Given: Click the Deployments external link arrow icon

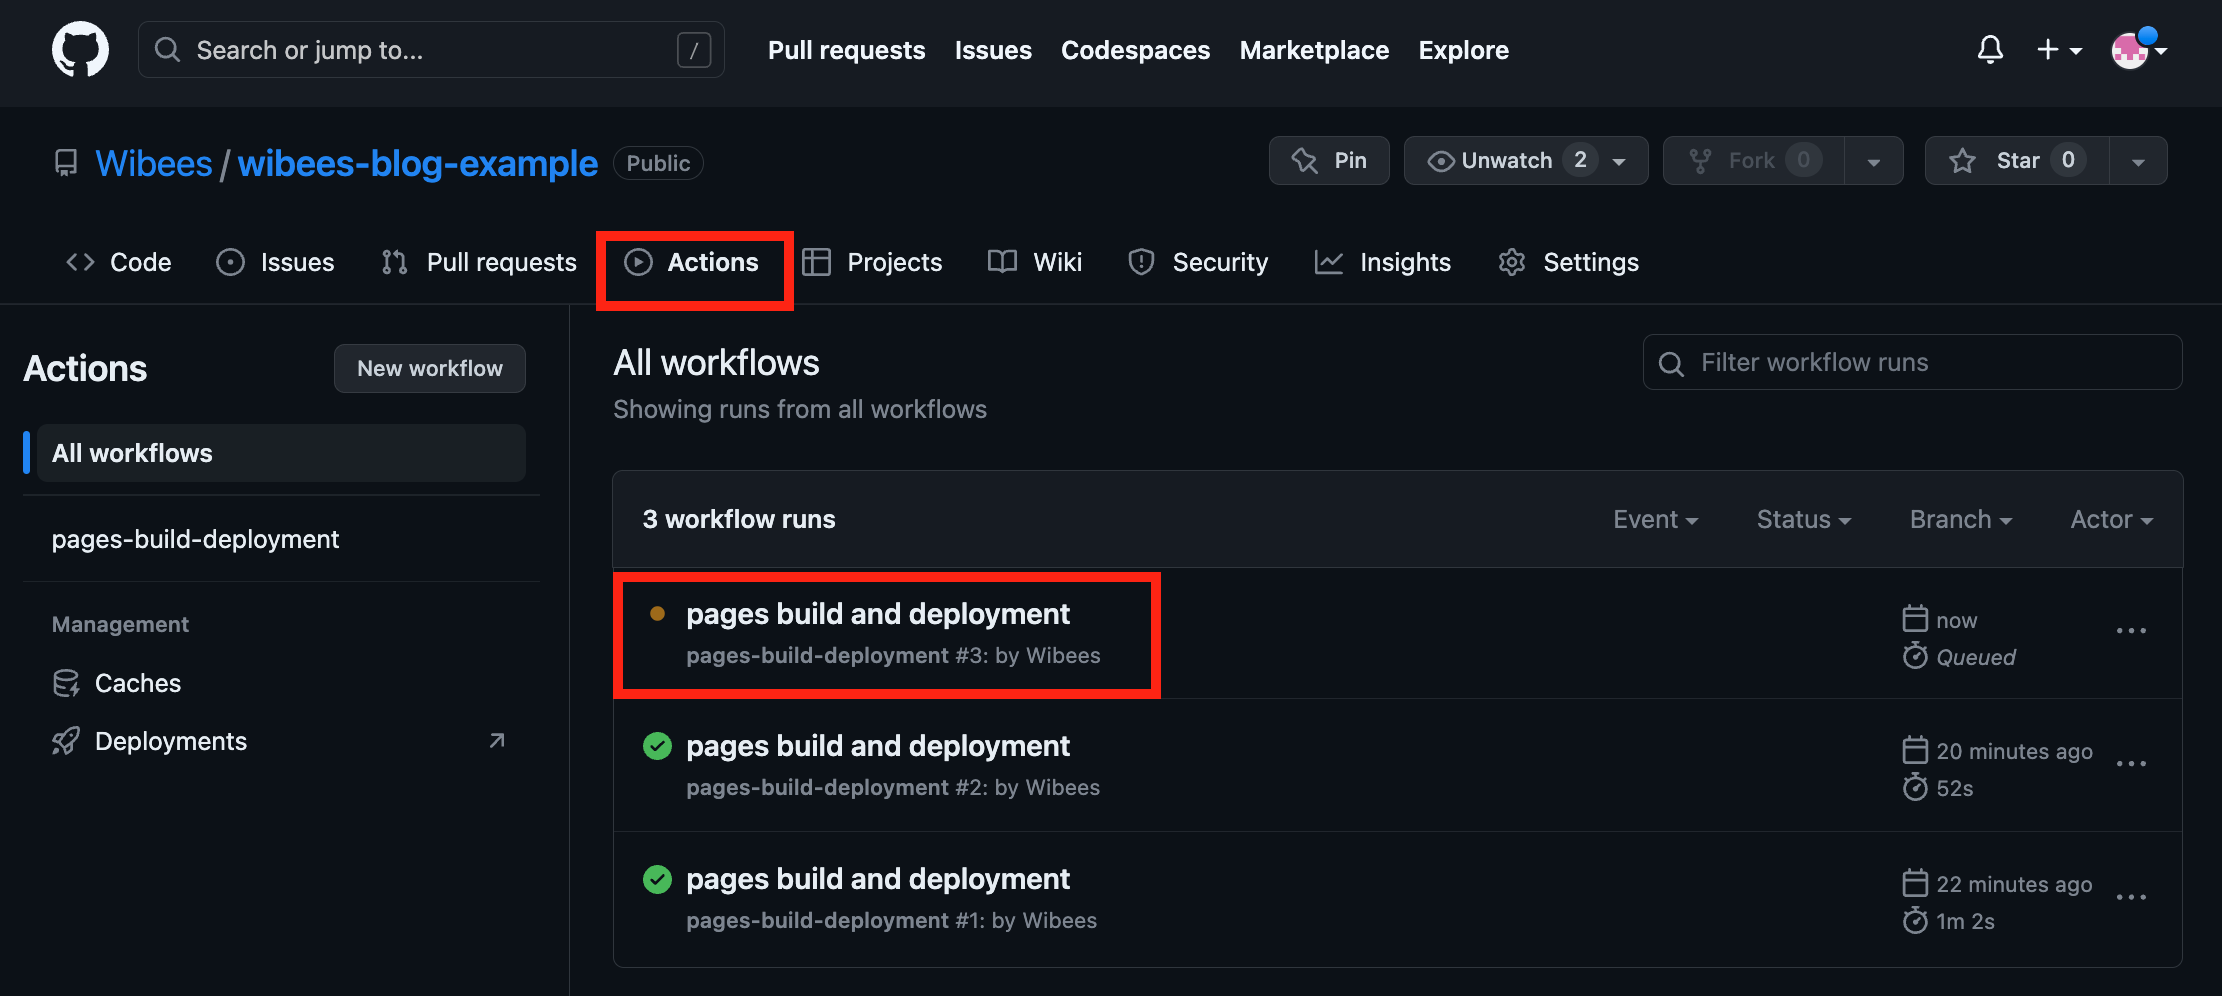Looking at the screenshot, I should tap(497, 741).
